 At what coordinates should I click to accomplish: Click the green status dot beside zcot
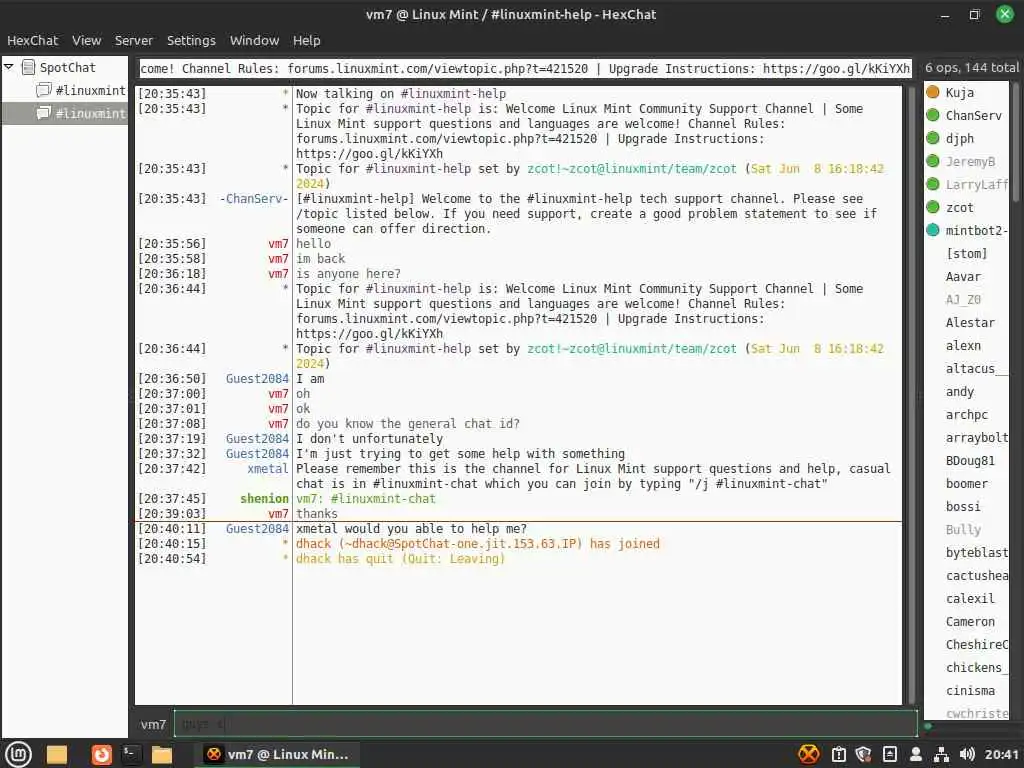click(933, 207)
